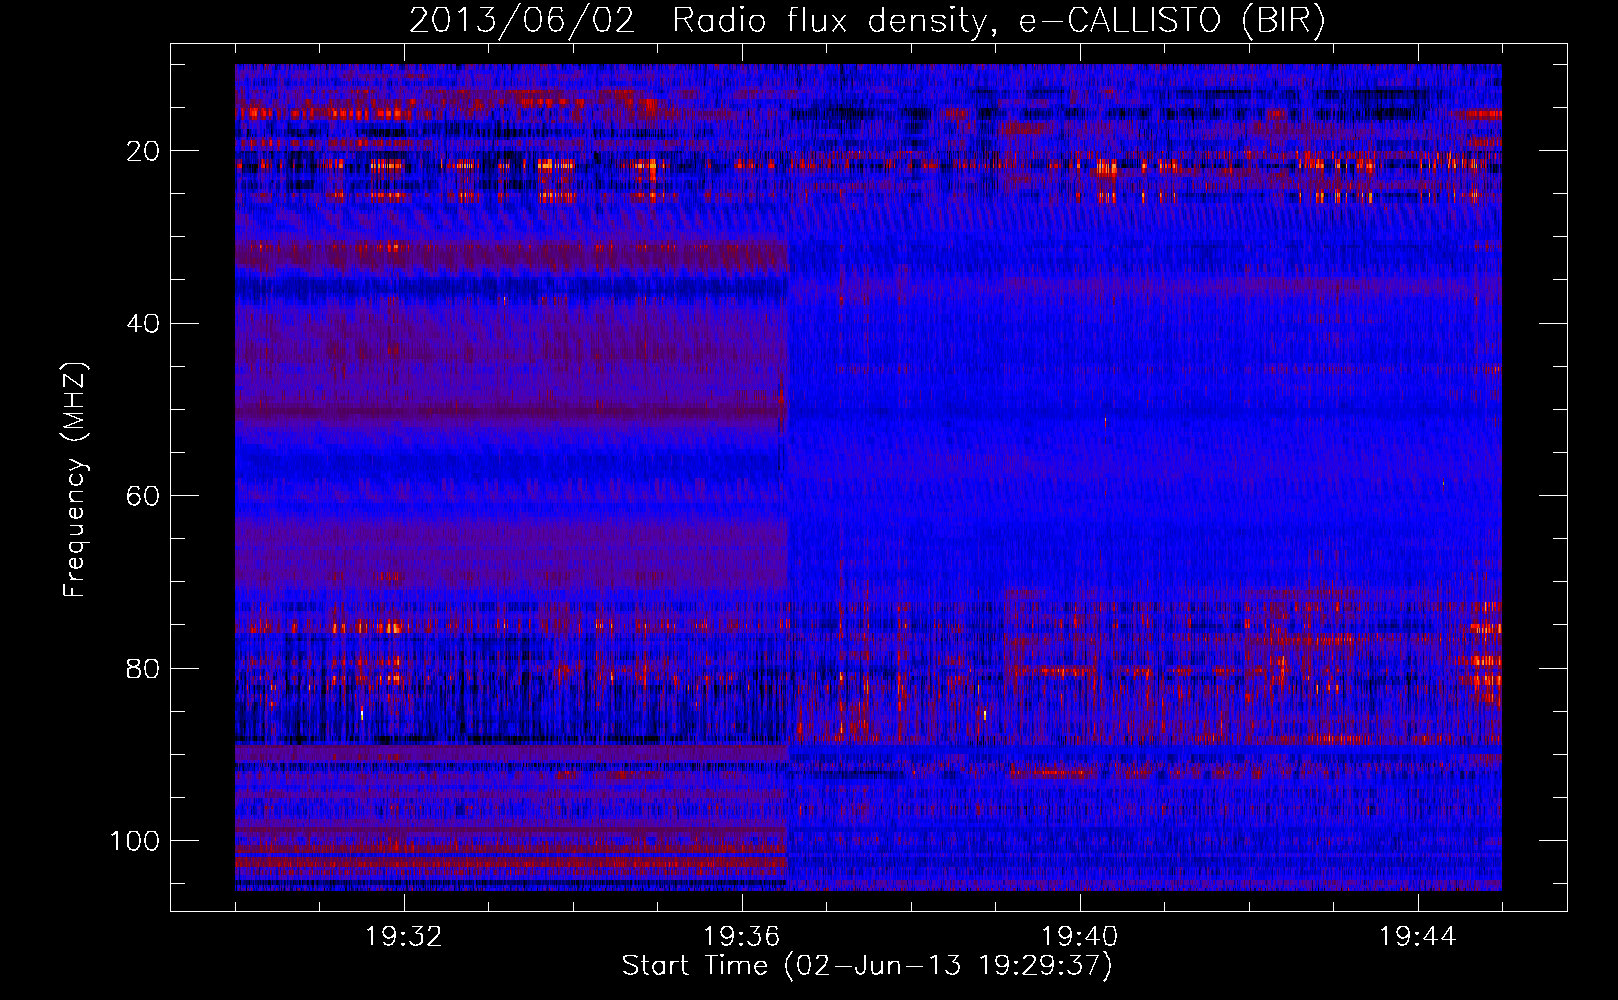Click the 20 frequency tick label

click(x=144, y=151)
